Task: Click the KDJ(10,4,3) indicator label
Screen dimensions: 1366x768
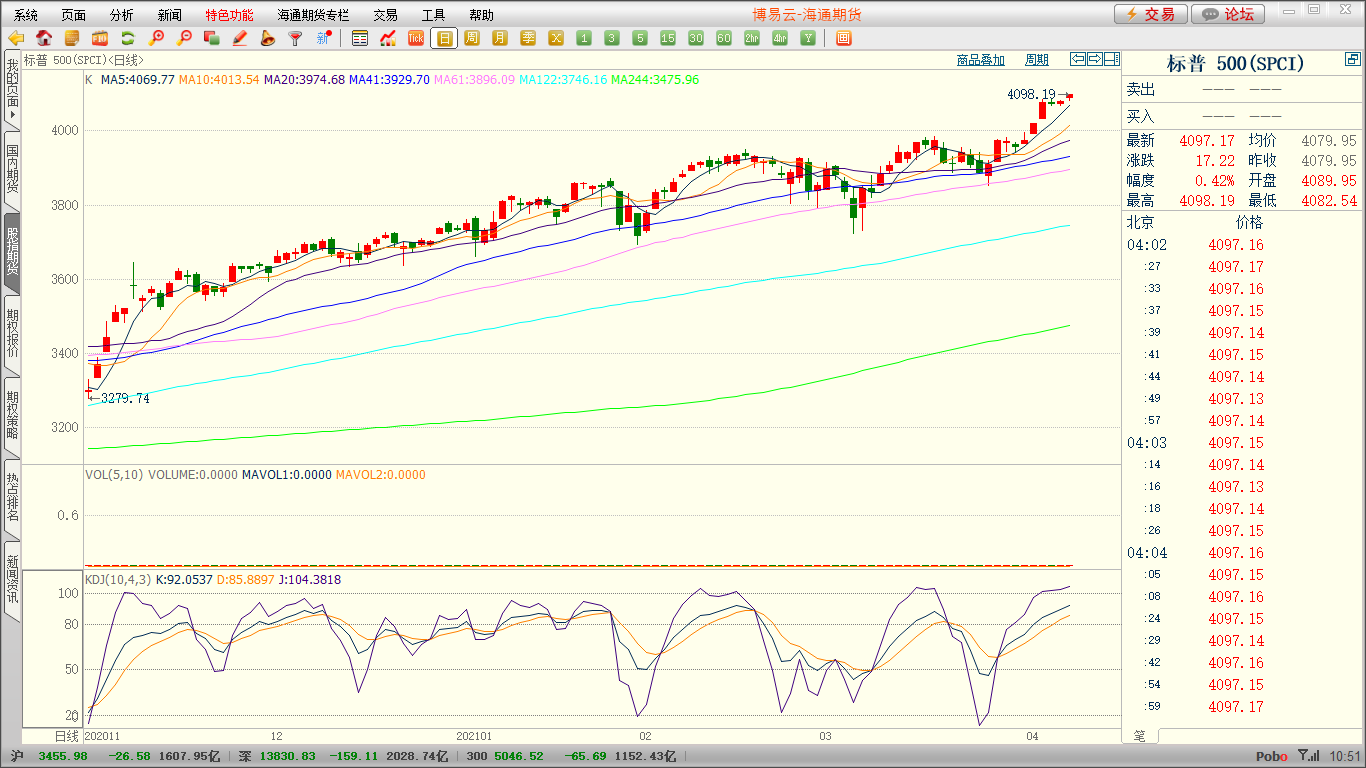Action: [118, 579]
